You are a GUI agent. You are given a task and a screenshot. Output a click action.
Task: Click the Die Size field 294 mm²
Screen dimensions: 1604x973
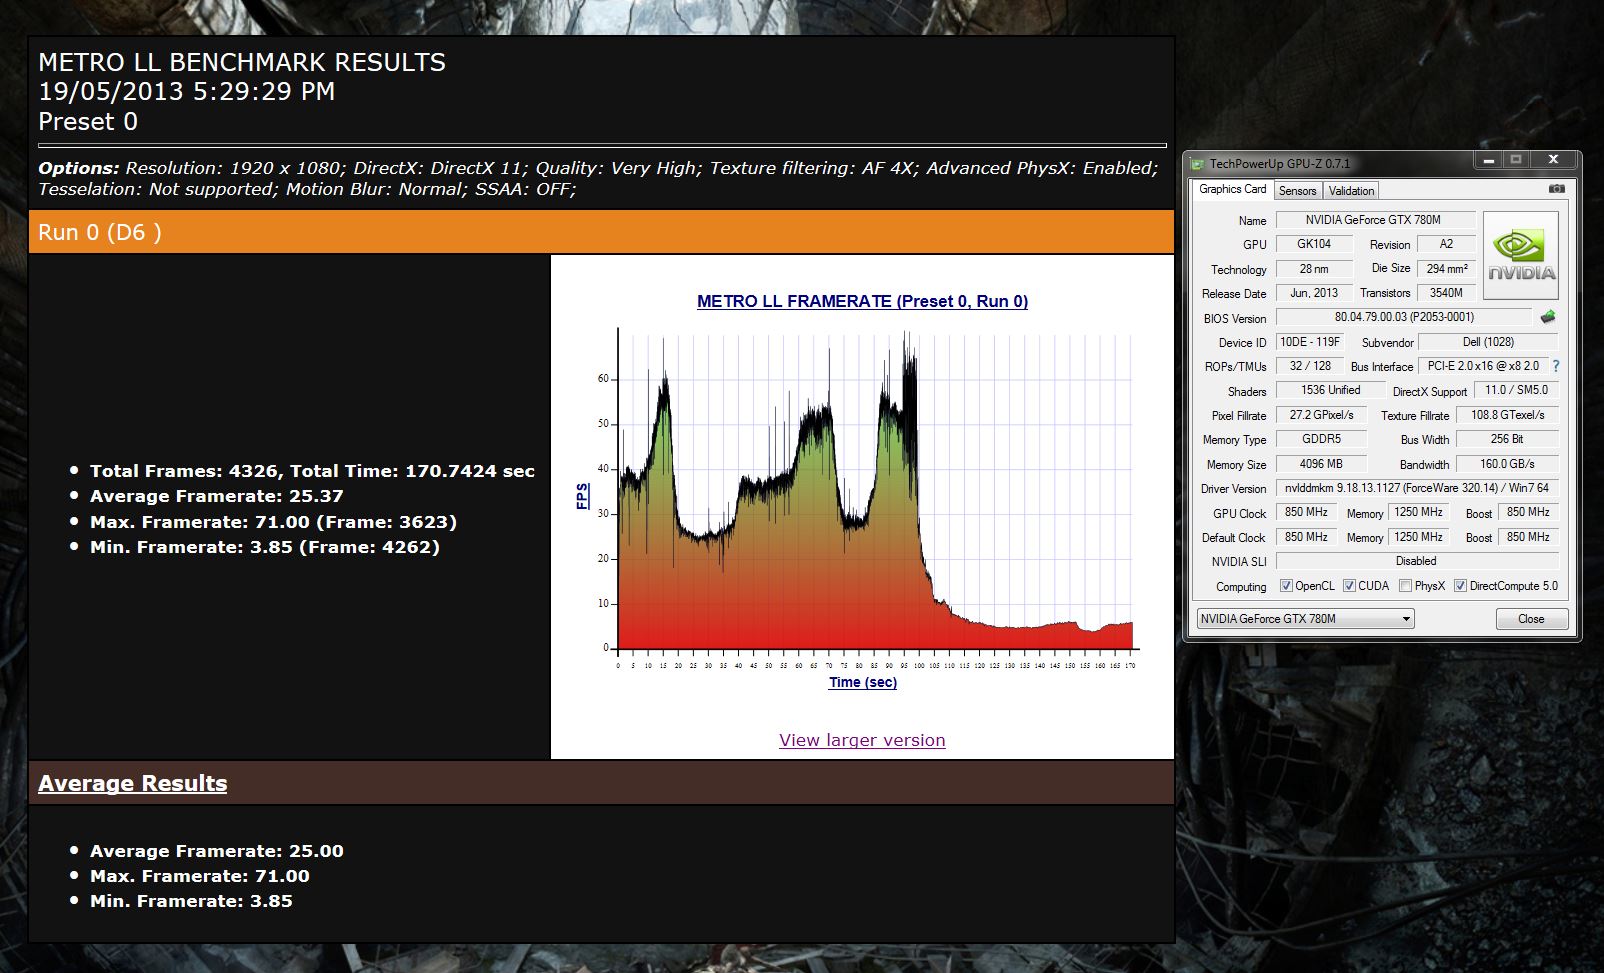point(1447,269)
